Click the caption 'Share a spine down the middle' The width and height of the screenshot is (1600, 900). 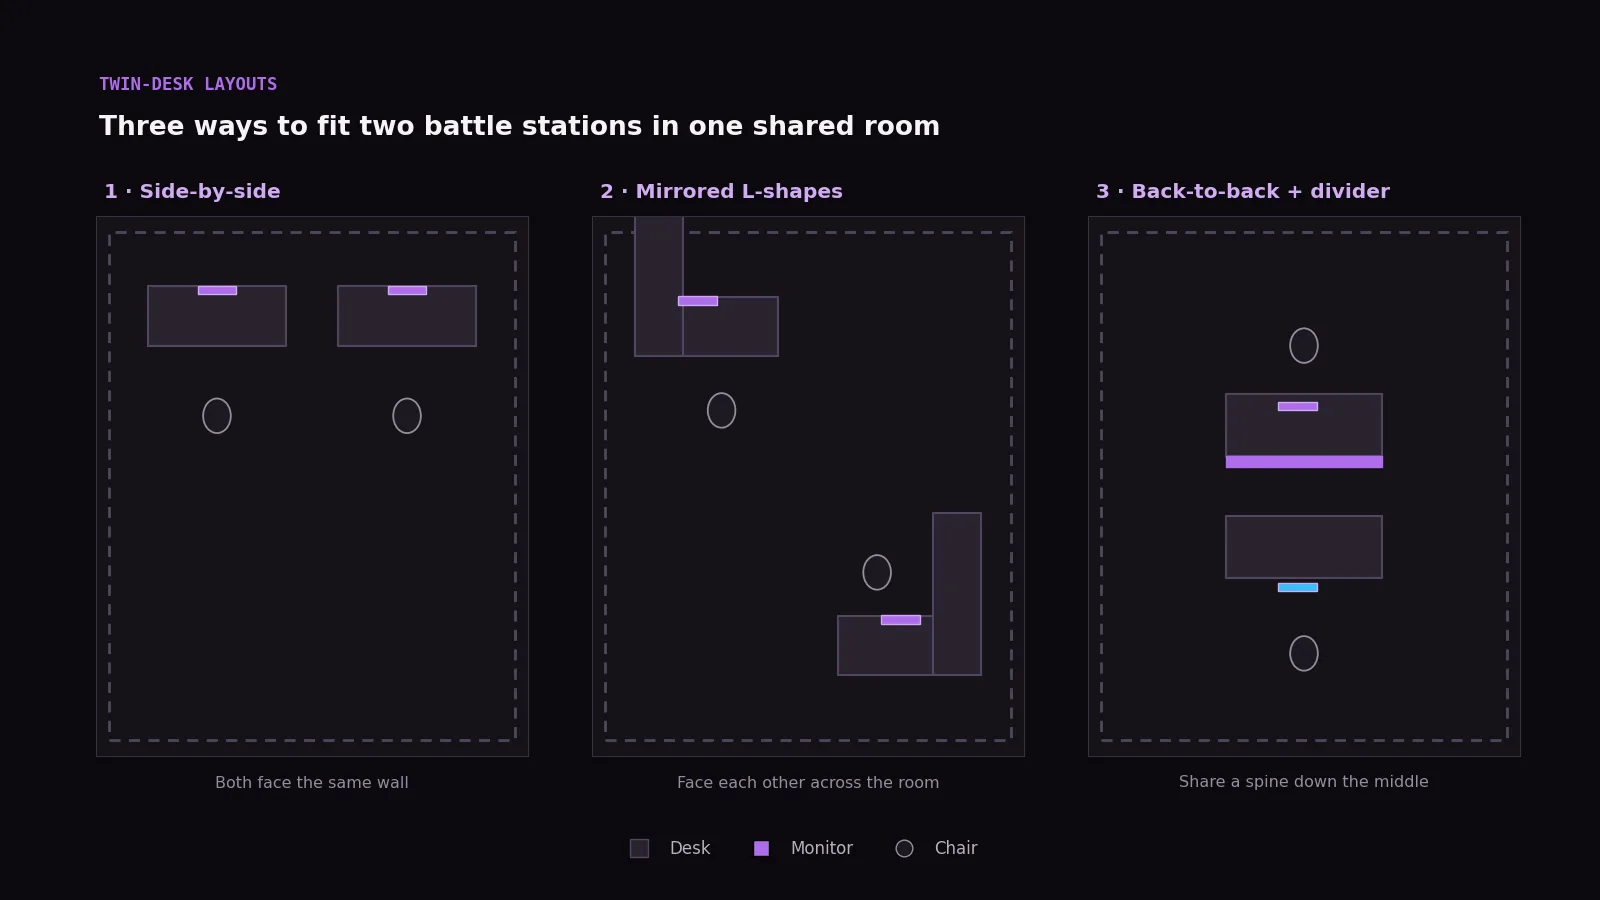click(1304, 781)
